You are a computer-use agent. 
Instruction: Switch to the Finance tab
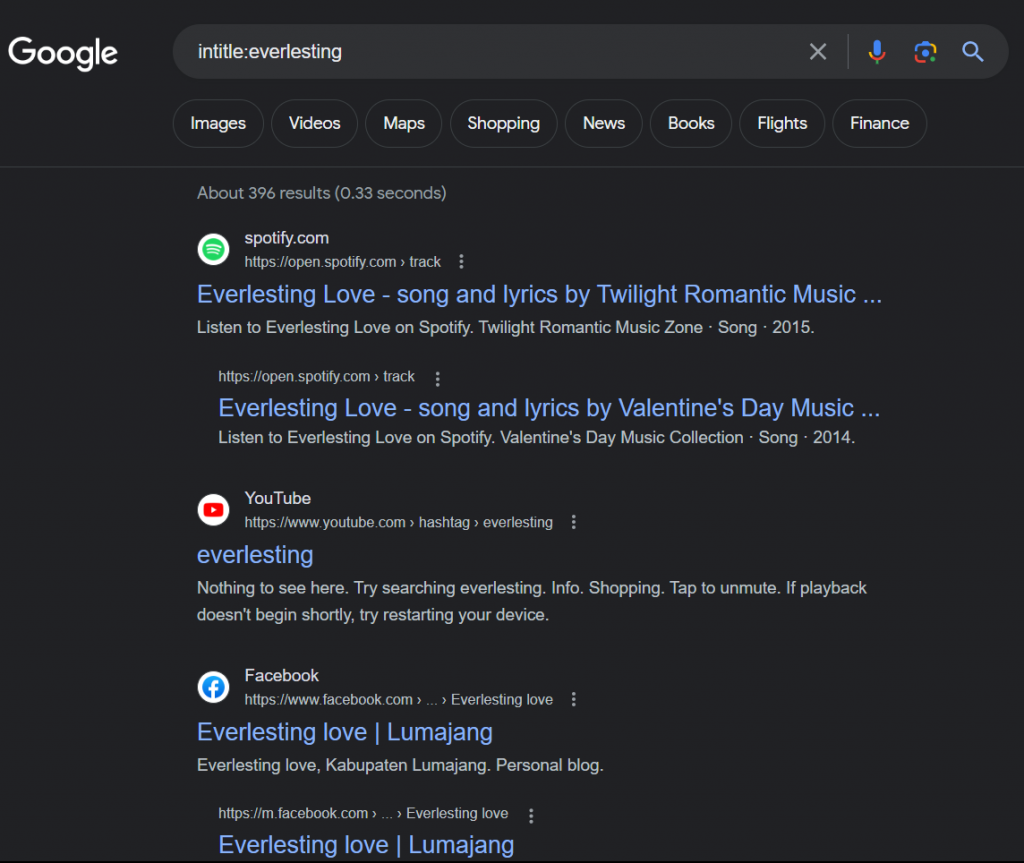click(x=879, y=123)
